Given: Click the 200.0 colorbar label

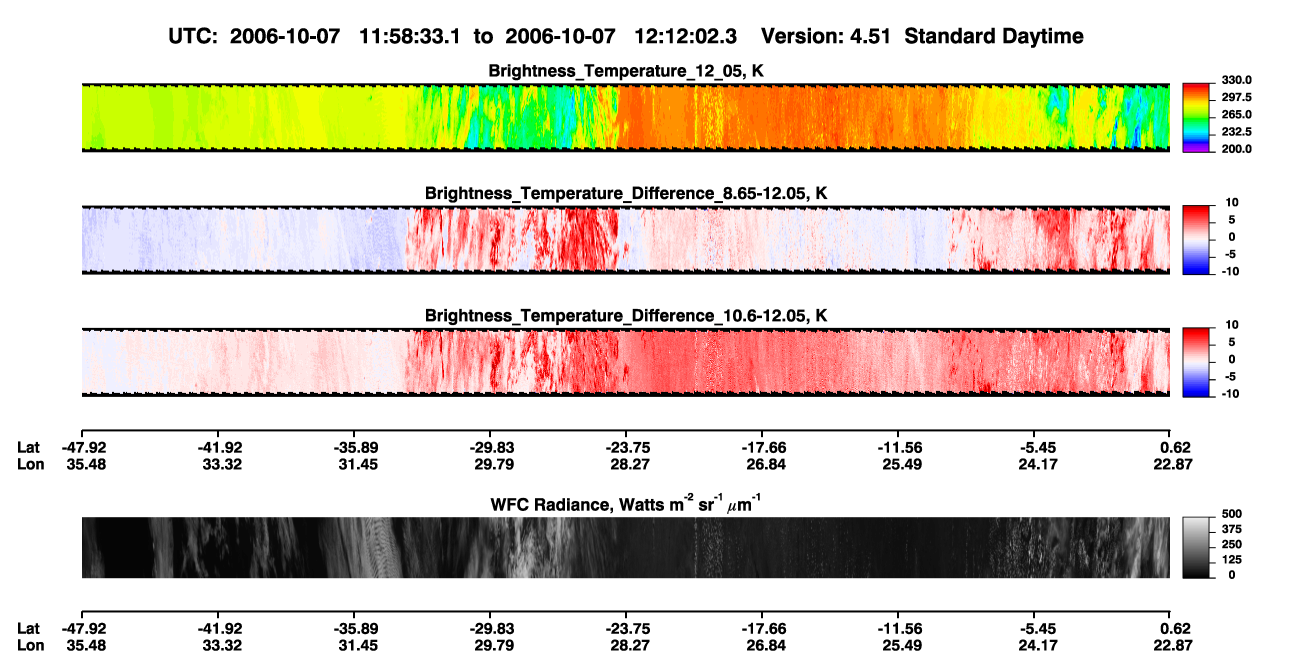Looking at the screenshot, I should (x=1236, y=148).
